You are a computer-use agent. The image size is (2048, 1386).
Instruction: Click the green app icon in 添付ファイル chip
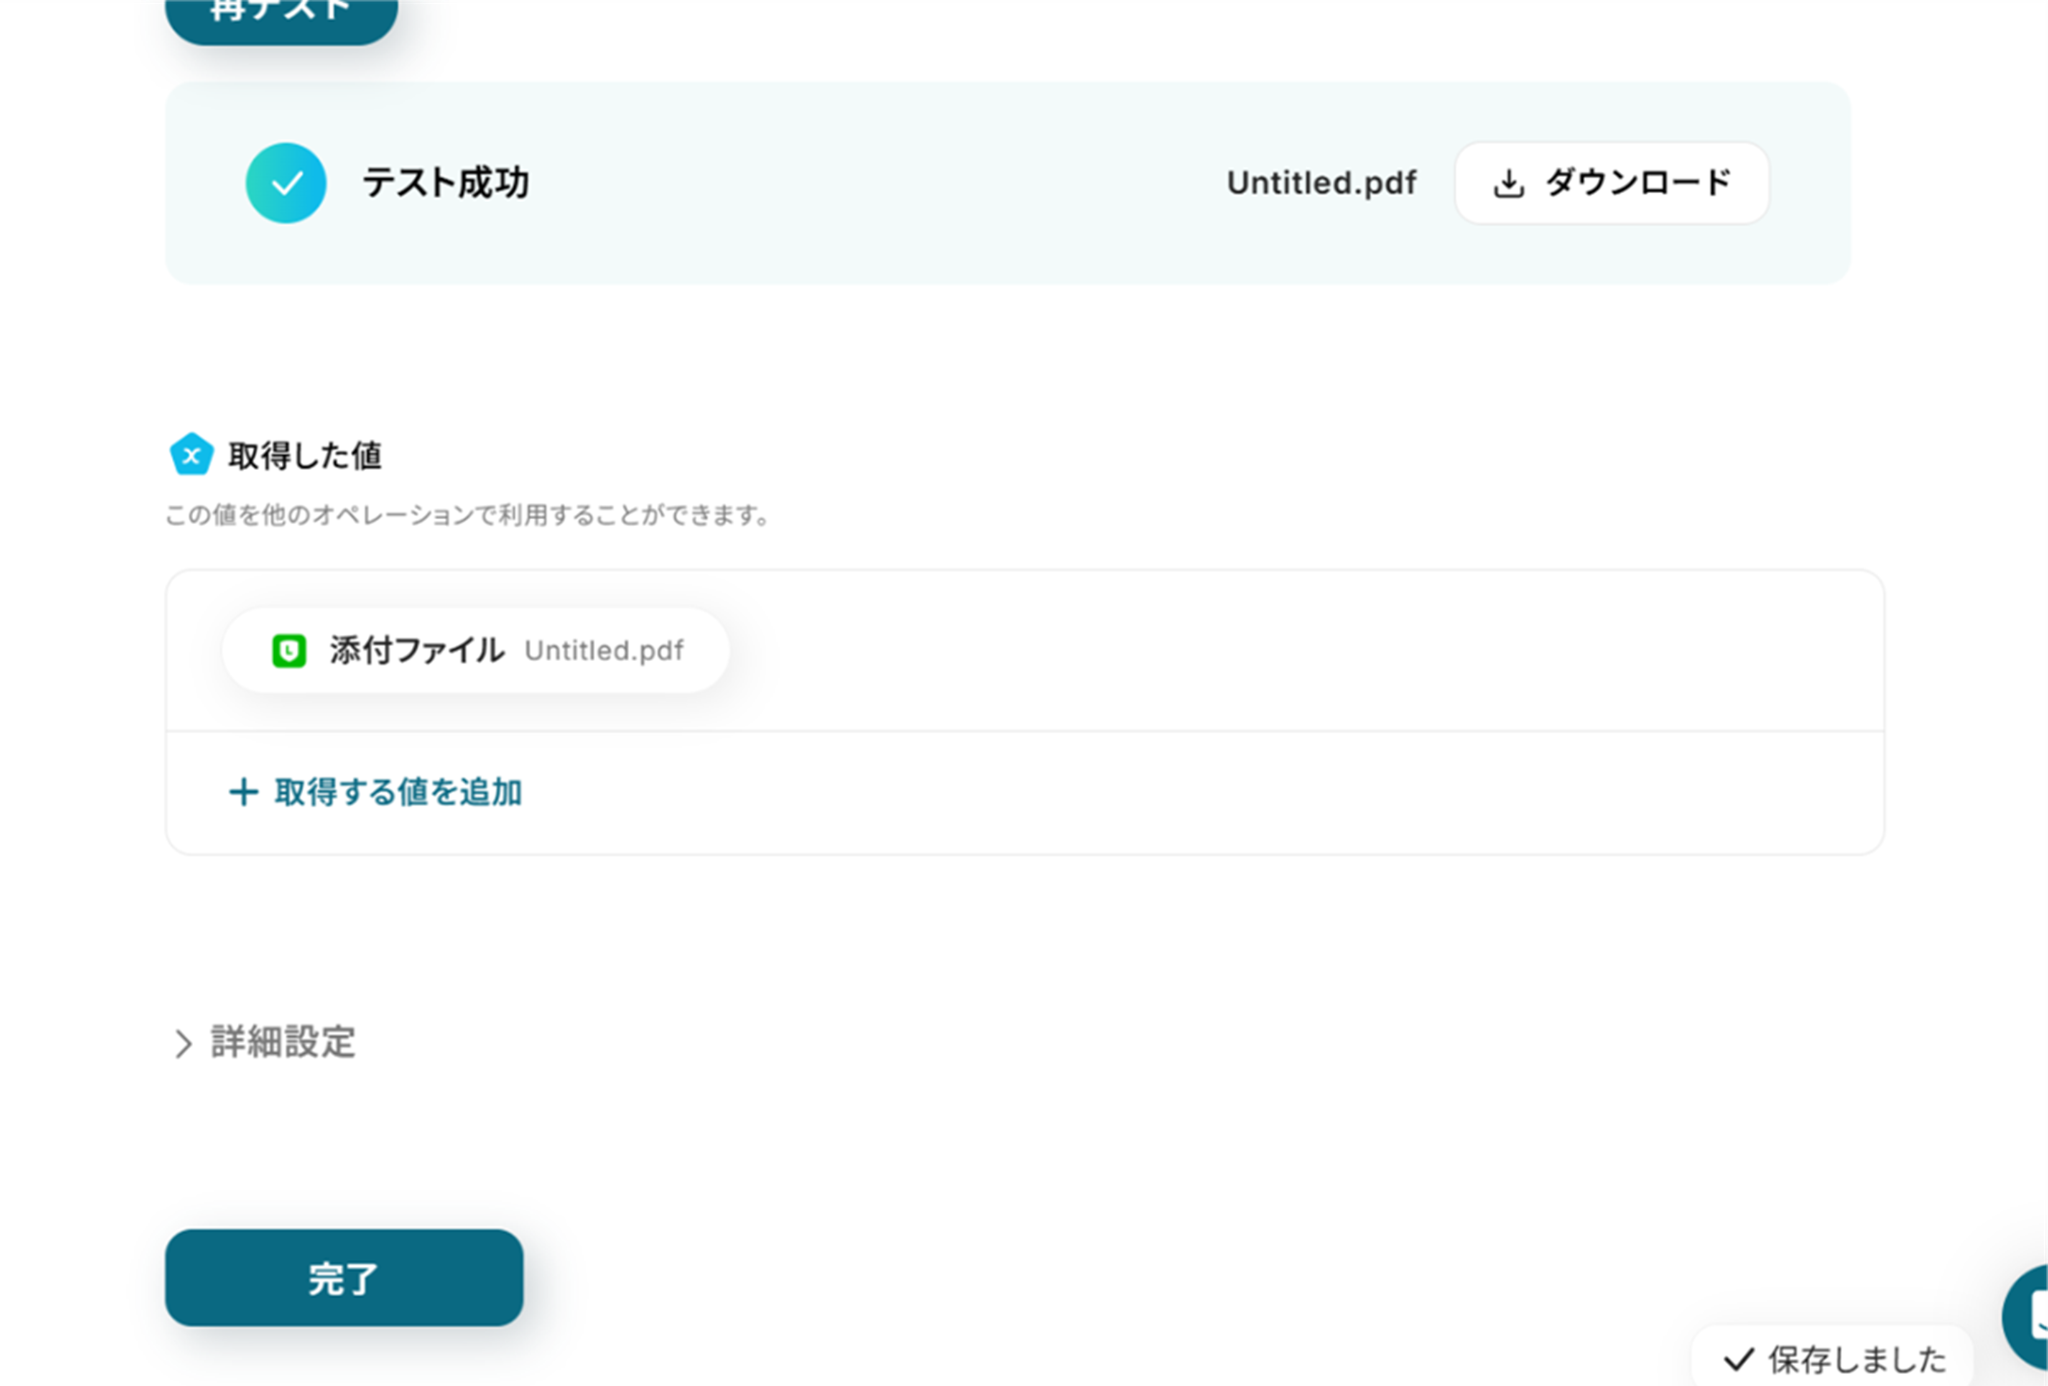[x=289, y=651]
